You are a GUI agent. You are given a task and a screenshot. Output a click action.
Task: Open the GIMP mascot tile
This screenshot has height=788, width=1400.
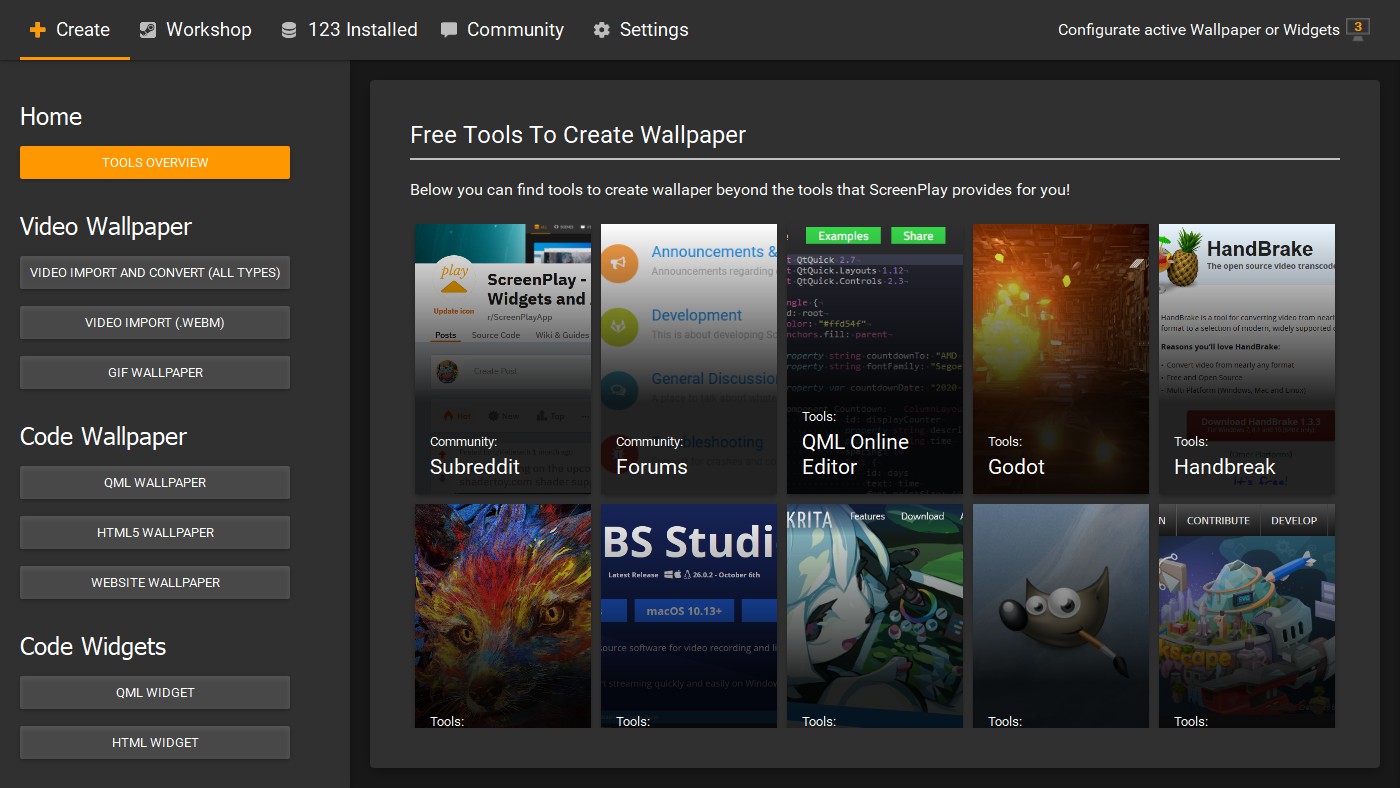click(x=1061, y=615)
